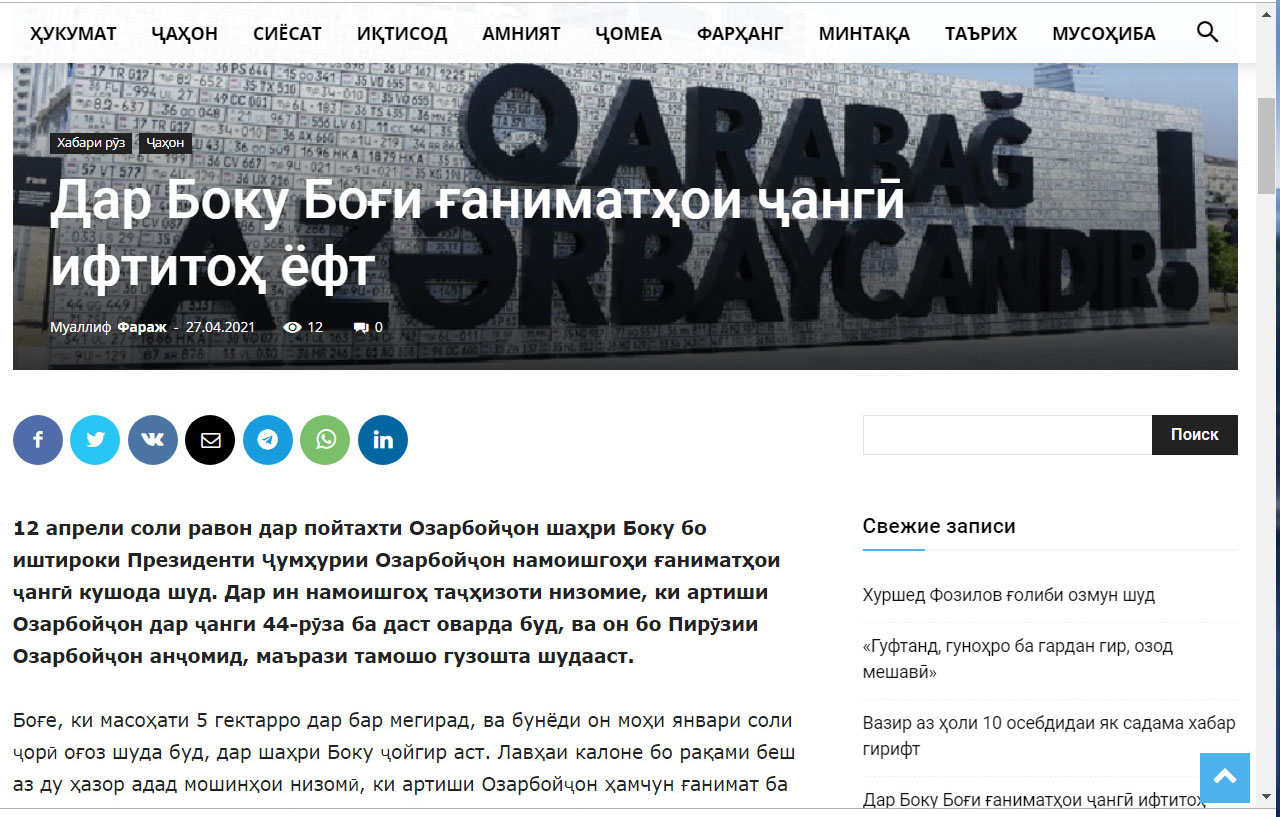Open the ФАРҲАНГ menu item
Screen dimensions: 1280x817
click(x=740, y=34)
